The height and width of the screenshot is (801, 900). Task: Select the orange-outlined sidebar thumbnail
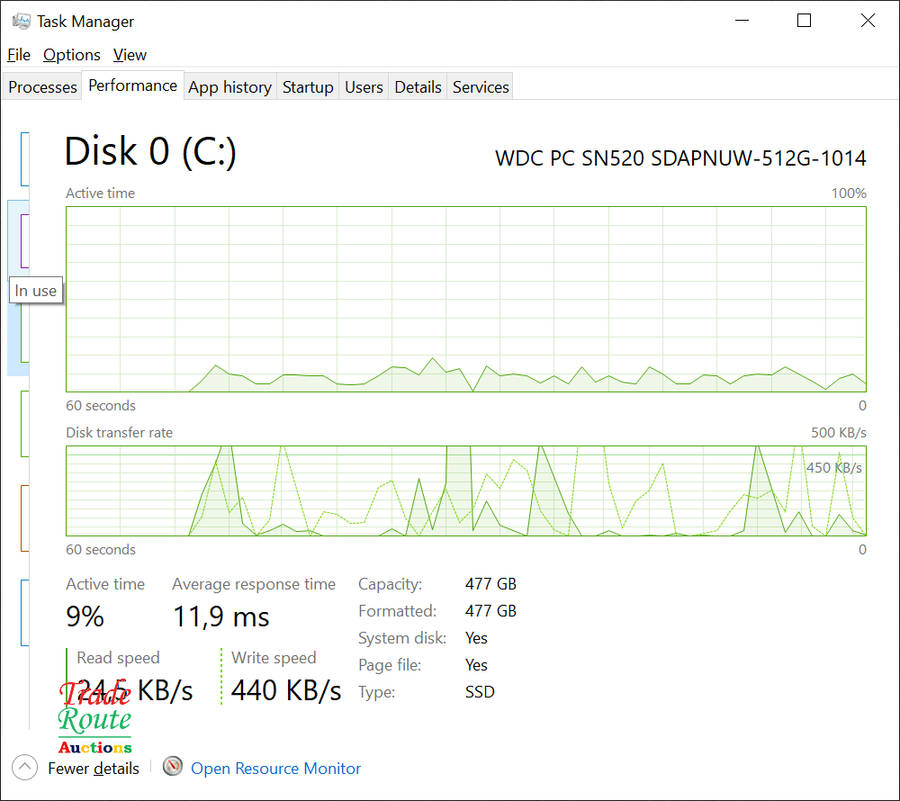[x=24, y=518]
